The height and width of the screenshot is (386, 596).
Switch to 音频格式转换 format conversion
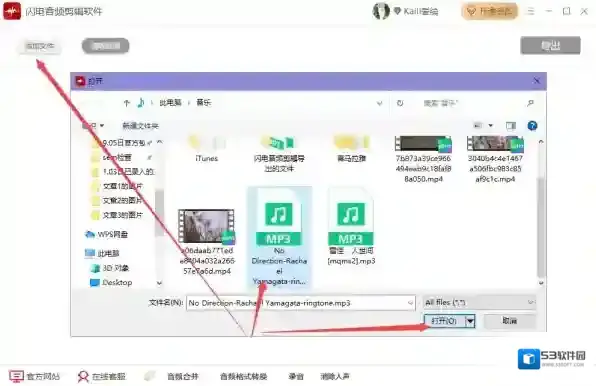point(244,377)
